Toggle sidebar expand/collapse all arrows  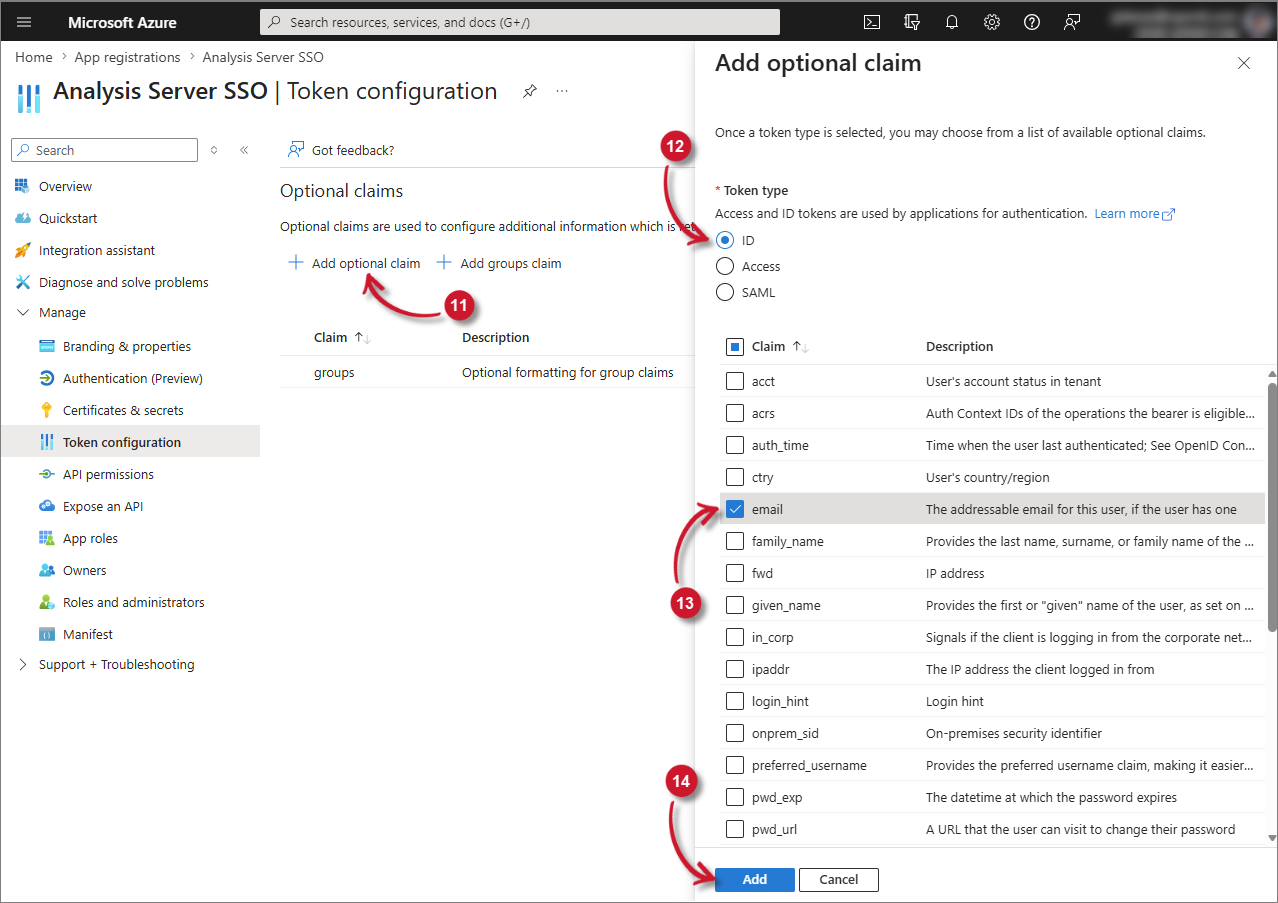point(214,150)
